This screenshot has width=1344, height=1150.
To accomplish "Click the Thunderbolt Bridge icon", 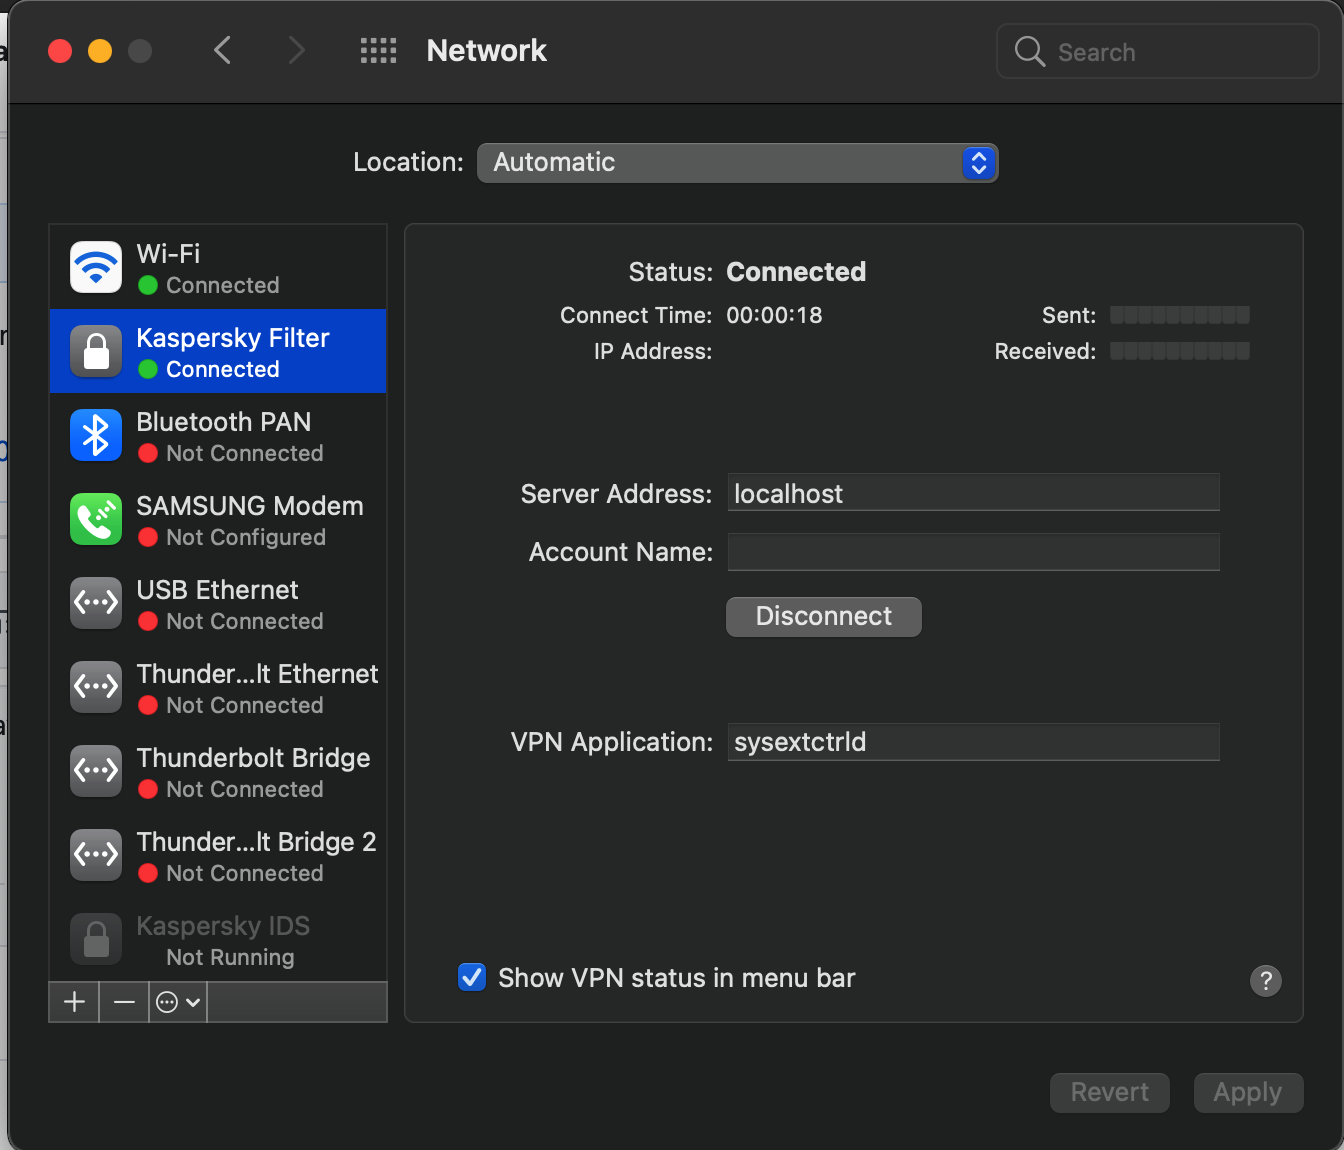I will 95,771.
